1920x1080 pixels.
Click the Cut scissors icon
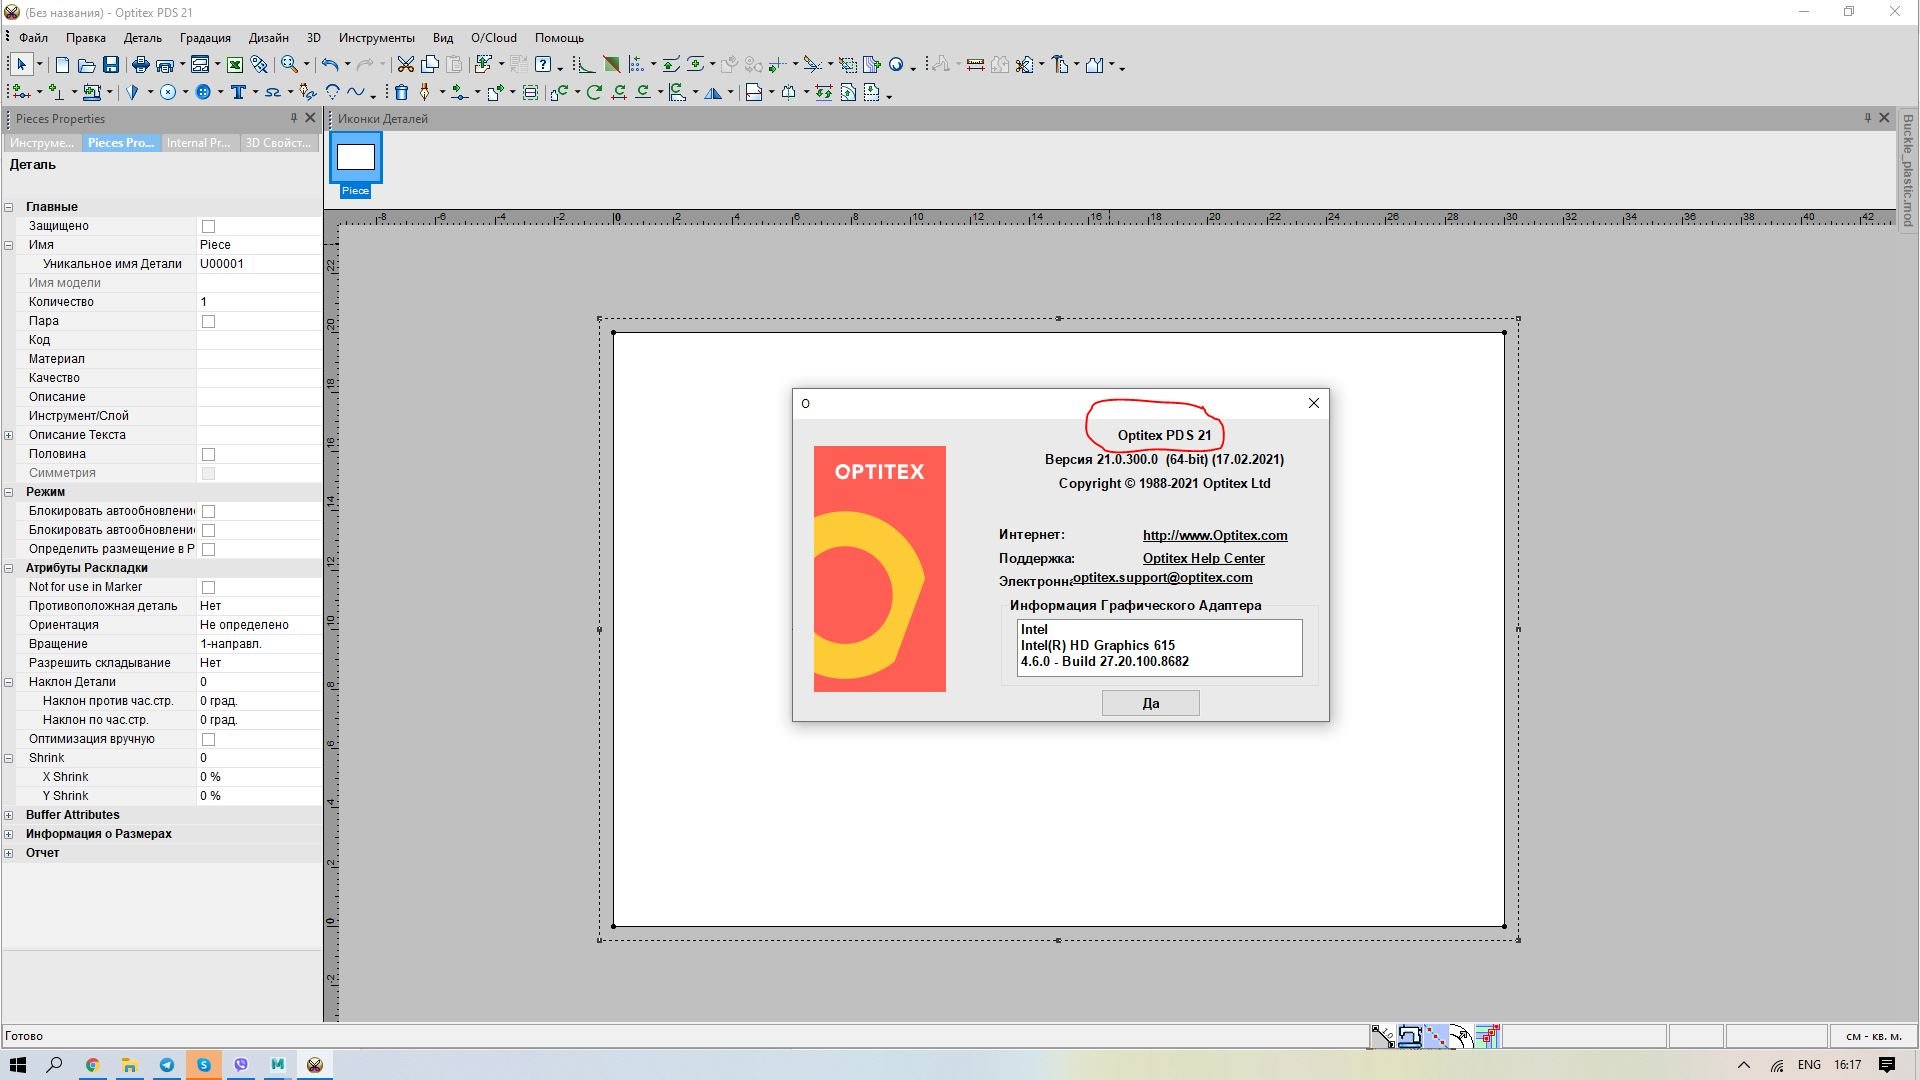pos(405,65)
